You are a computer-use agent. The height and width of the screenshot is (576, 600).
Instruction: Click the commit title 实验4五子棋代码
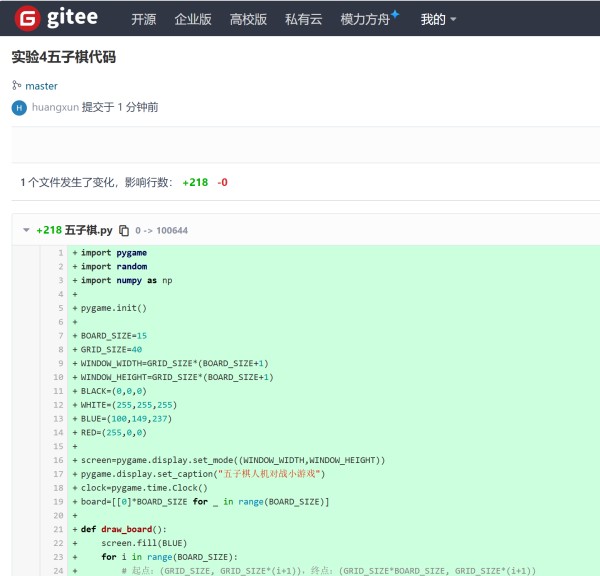(64, 57)
